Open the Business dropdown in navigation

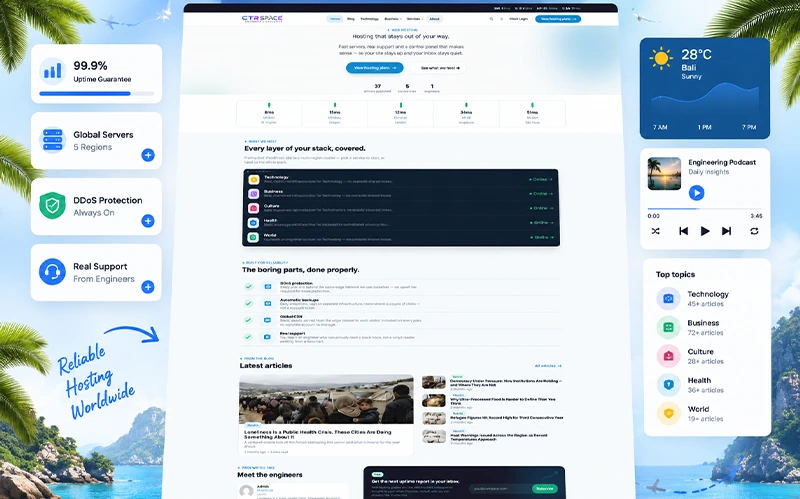(393, 19)
